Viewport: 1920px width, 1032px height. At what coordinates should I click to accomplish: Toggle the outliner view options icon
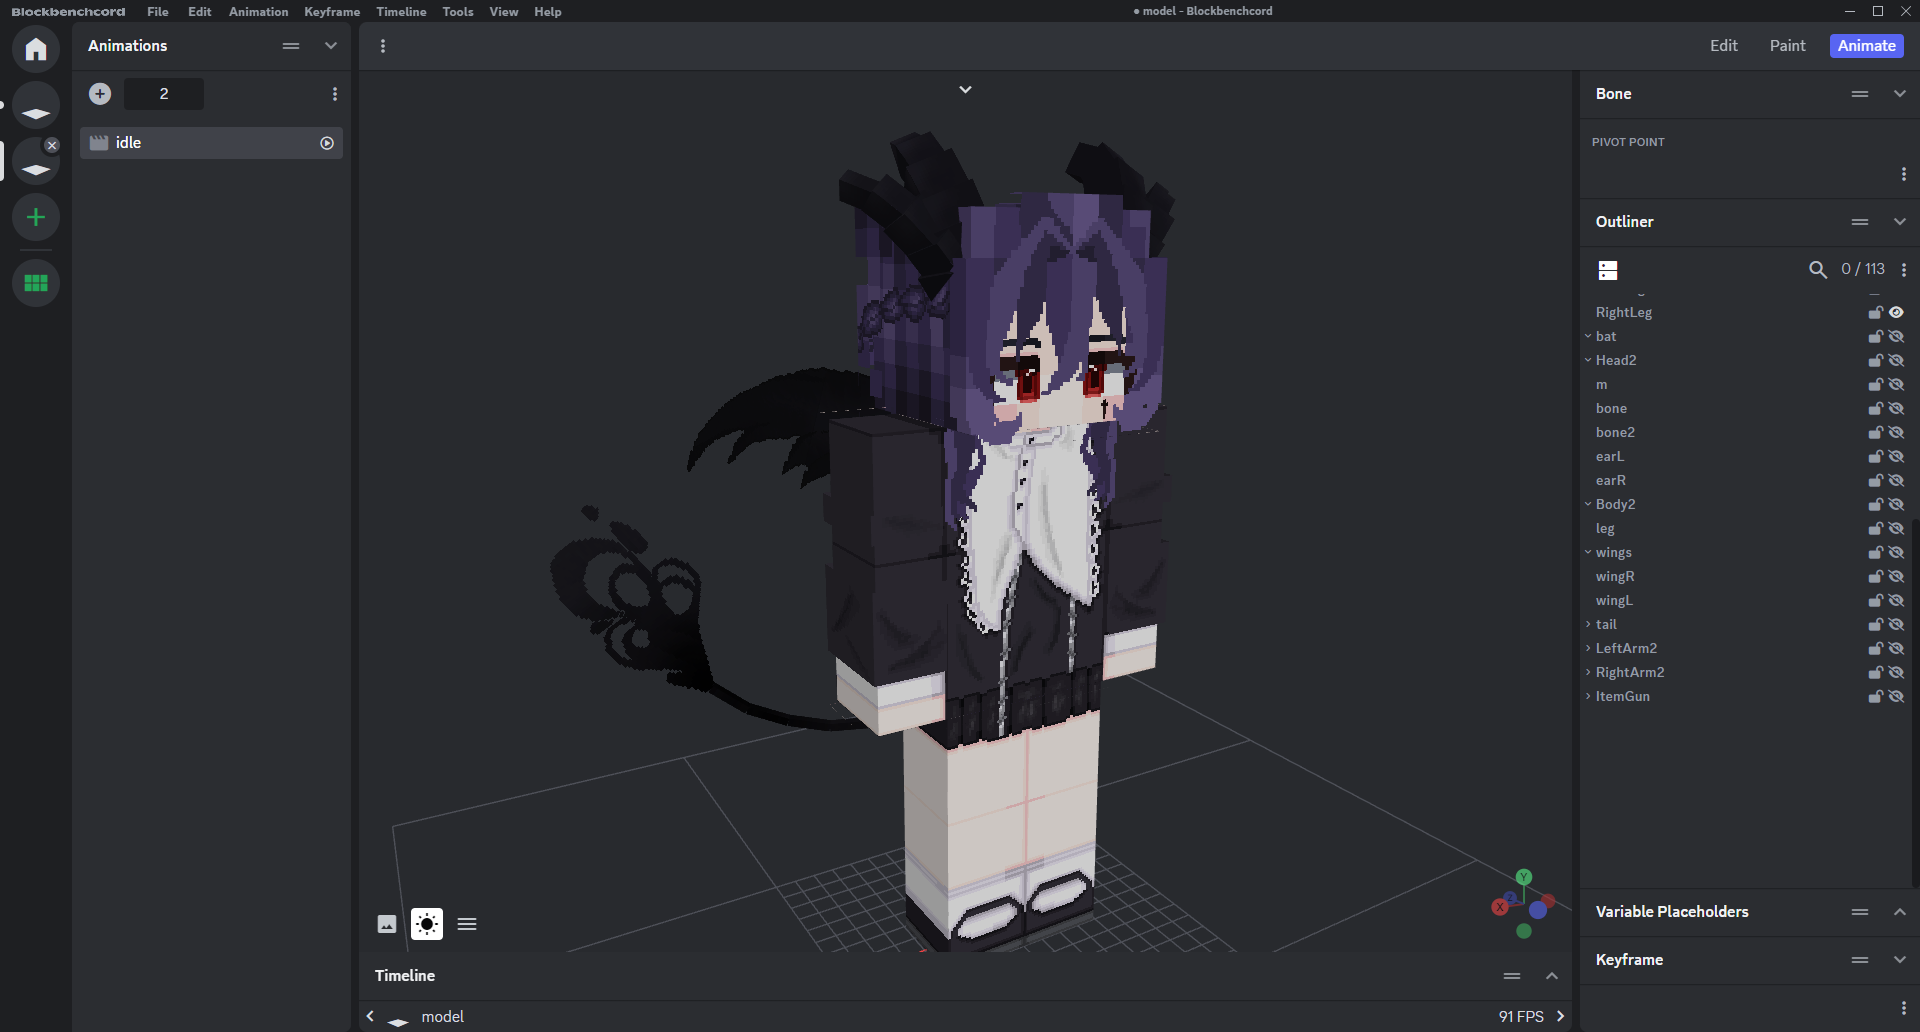tap(1608, 270)
